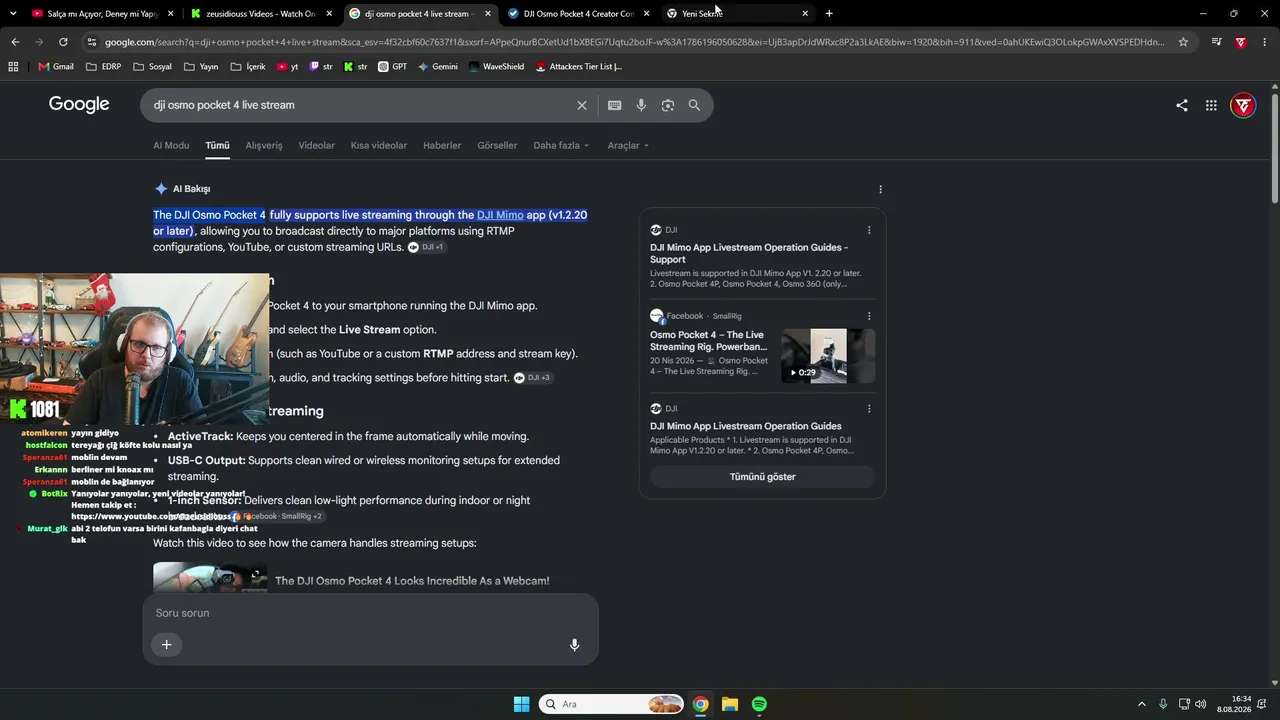The height and width of the screenshot is (720, 1280).
Task: Open the taskbar Ara search box
Action: 611,704
